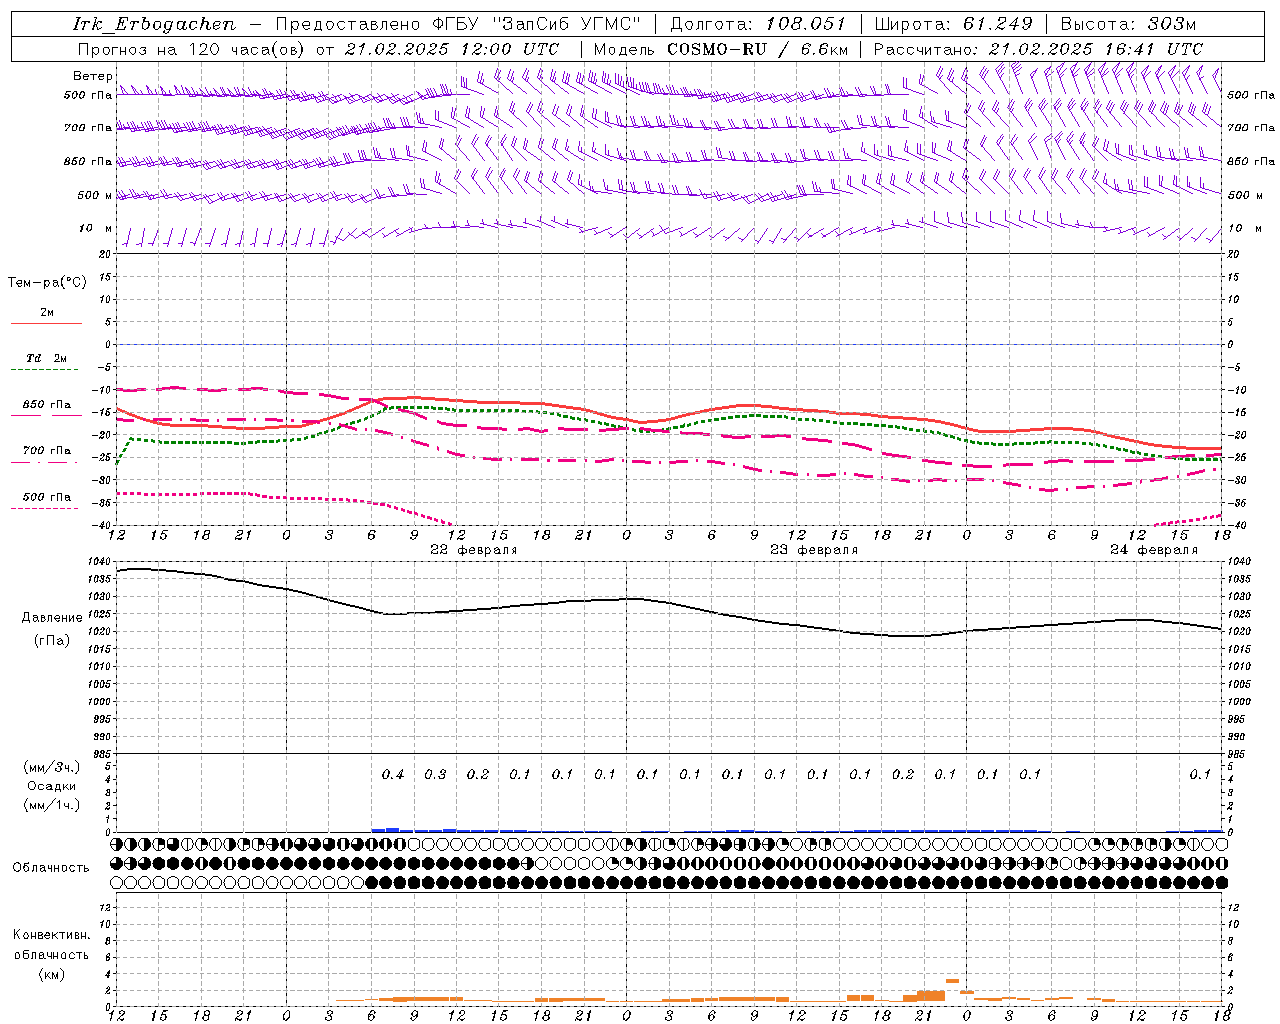Click the station name "Irk_Erbogachen" in header
This screenshot has height=1024, width=1280.
tap(154, 24)
